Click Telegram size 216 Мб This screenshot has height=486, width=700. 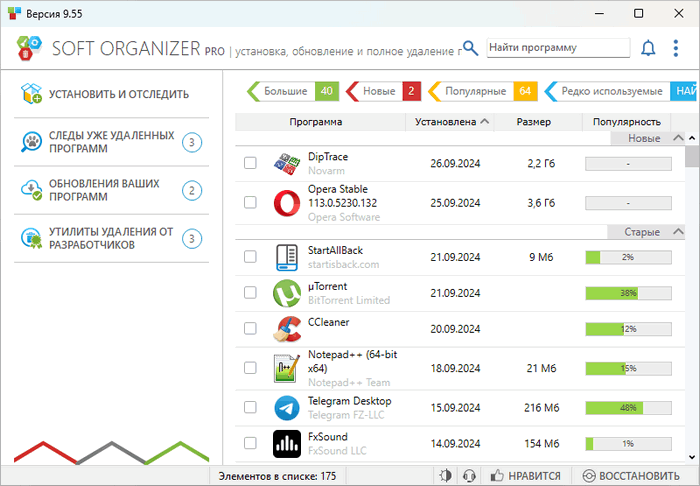[x=541, y=408]
